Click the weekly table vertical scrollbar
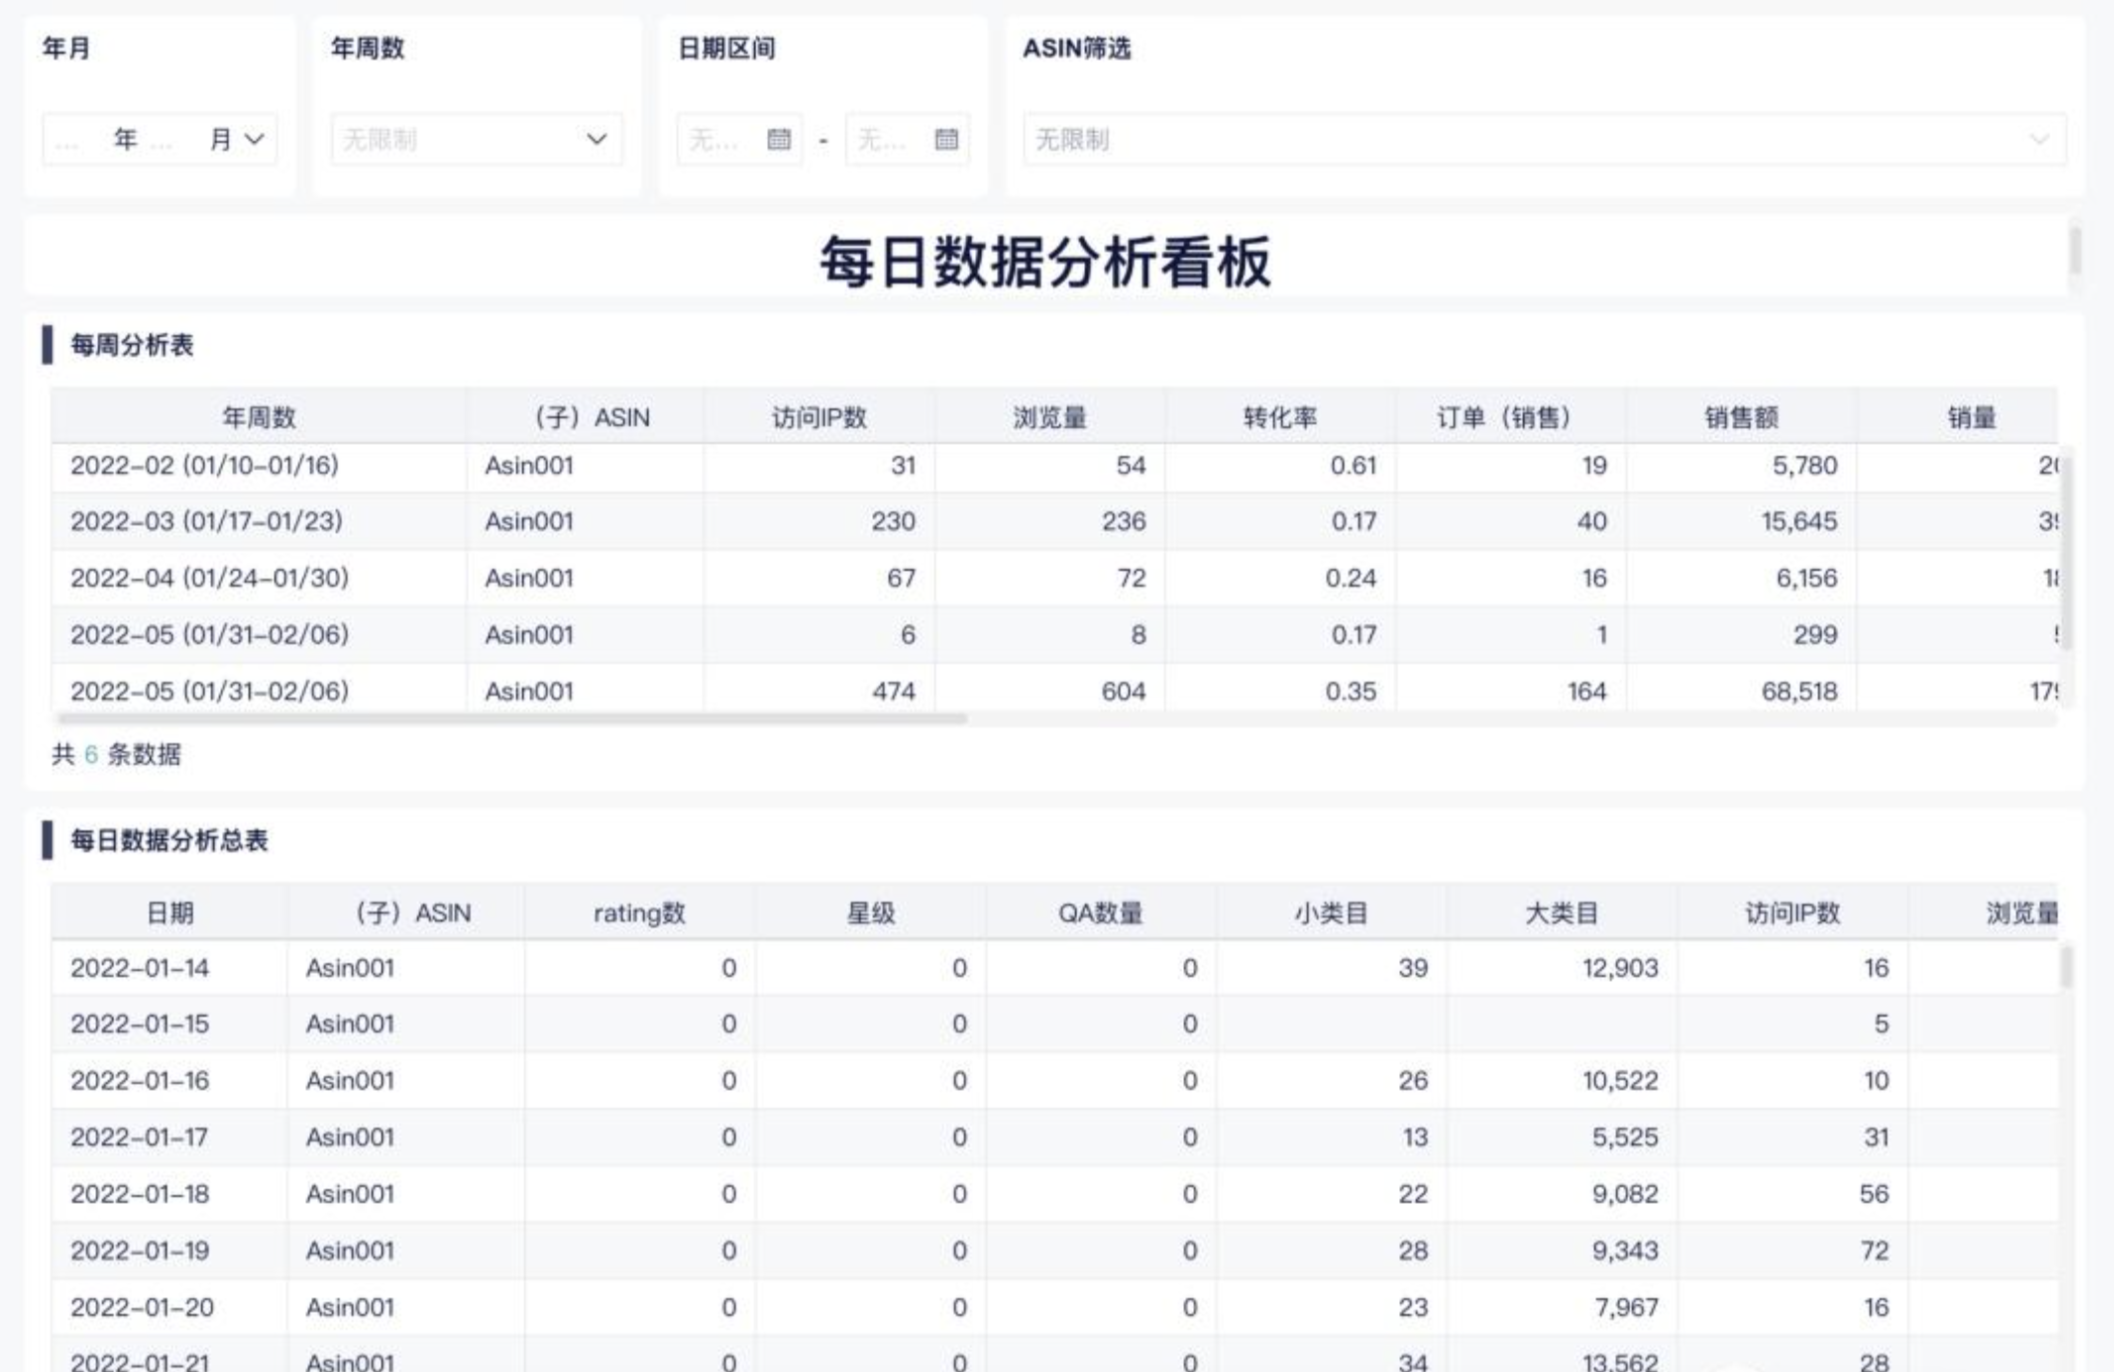The image size is (2114, 1372). [2066, 550]
